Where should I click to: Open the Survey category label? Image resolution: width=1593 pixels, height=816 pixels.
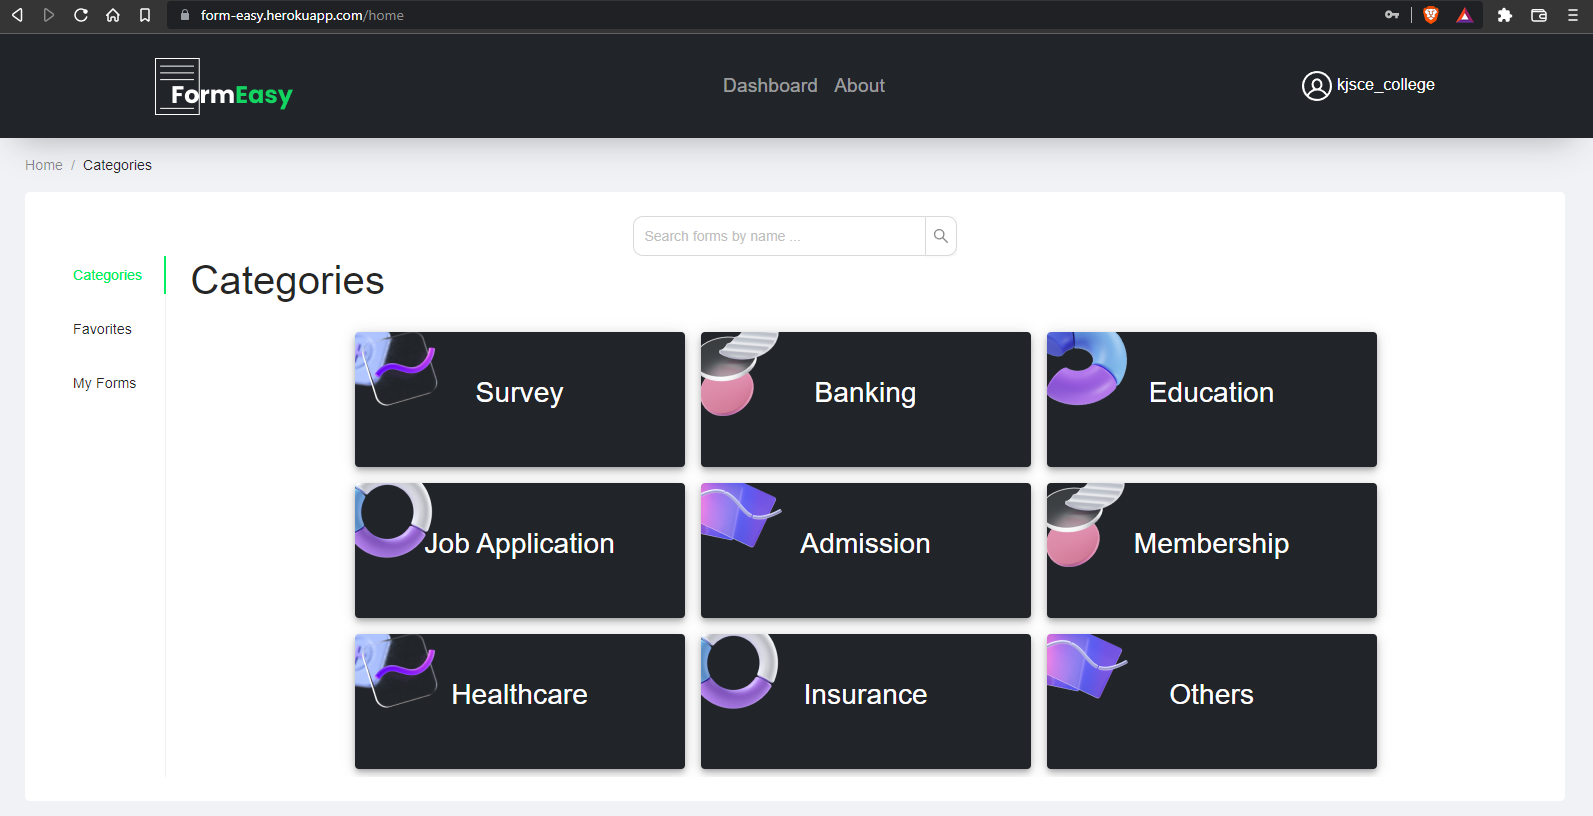tap(519, 393)
